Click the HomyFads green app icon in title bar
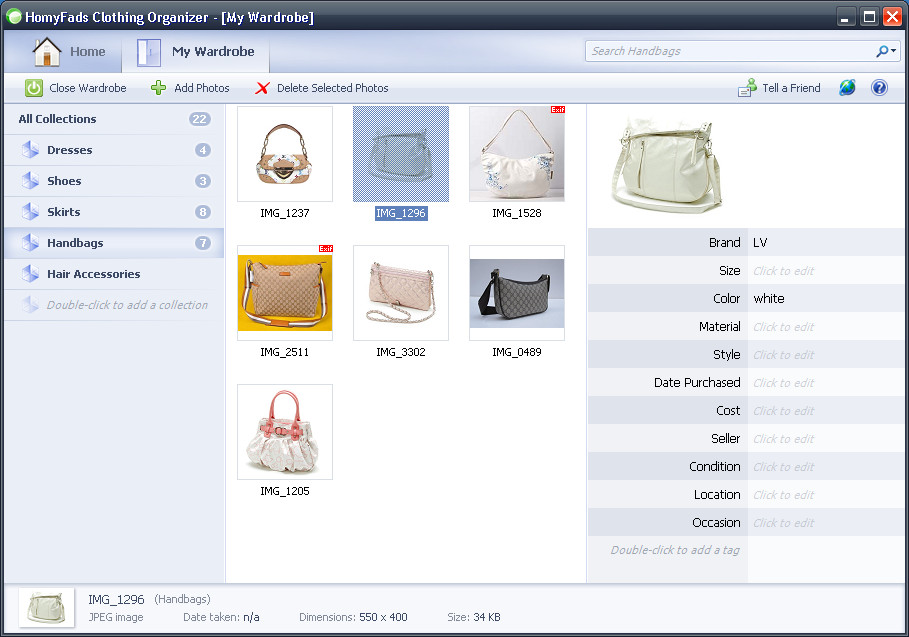This screenshot has height=637, width=909. click(x=14, y=17)
